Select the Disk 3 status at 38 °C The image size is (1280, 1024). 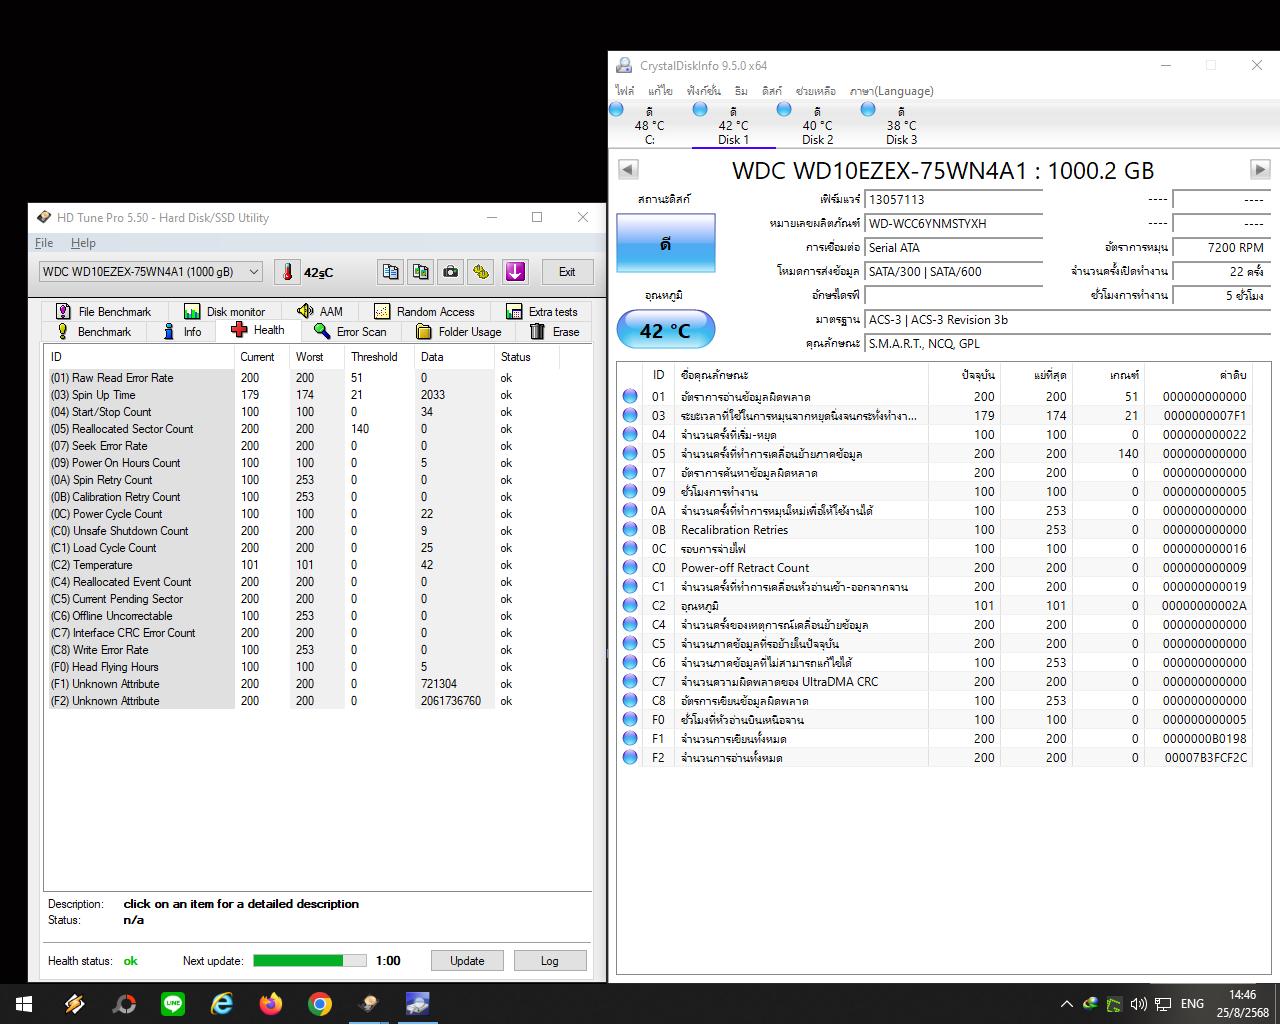point(901,126)
